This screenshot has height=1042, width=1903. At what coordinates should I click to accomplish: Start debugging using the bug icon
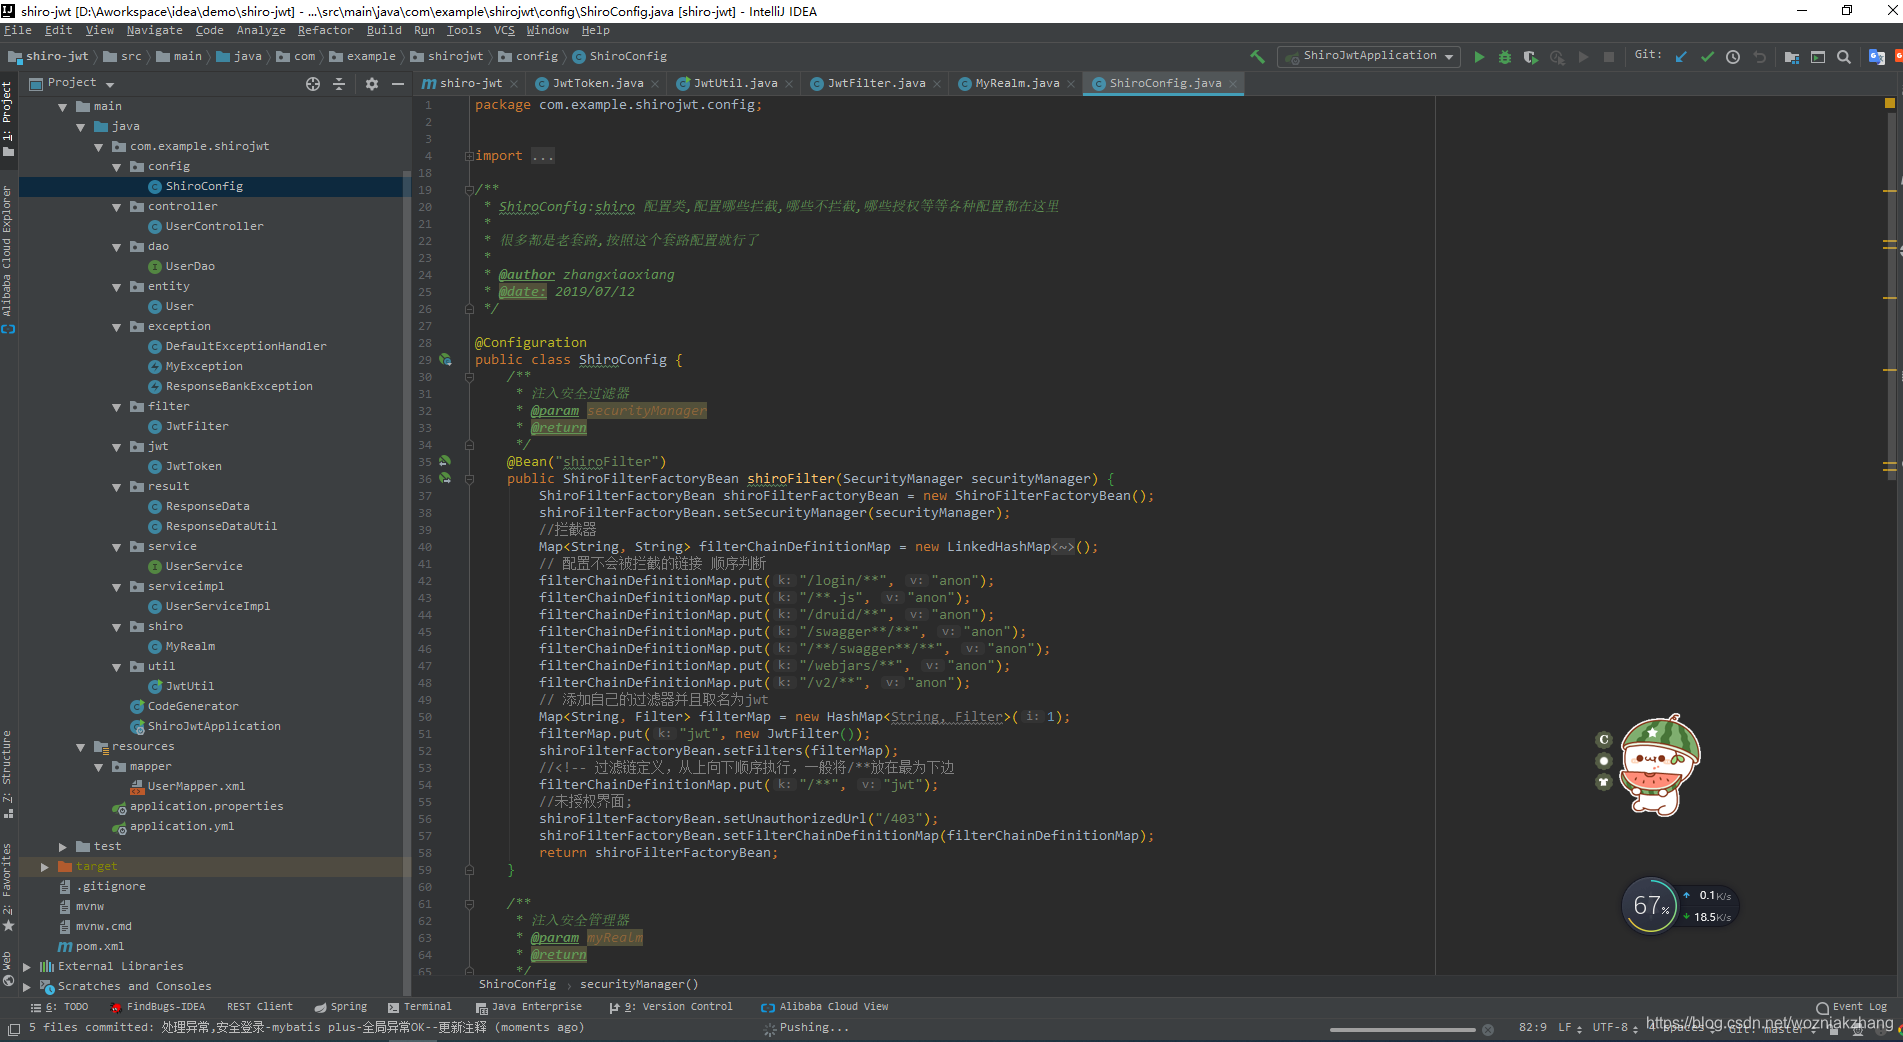tap(1505, 56)
